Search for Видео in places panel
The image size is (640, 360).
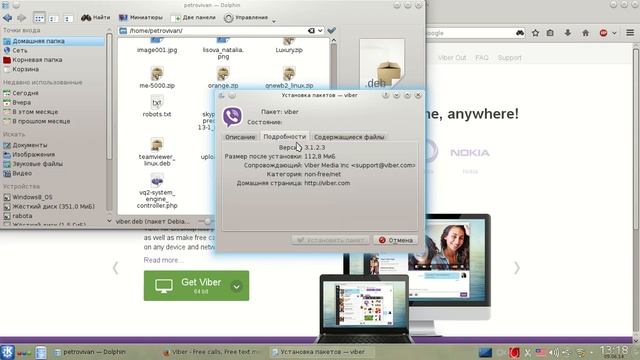tap(18, 173)
